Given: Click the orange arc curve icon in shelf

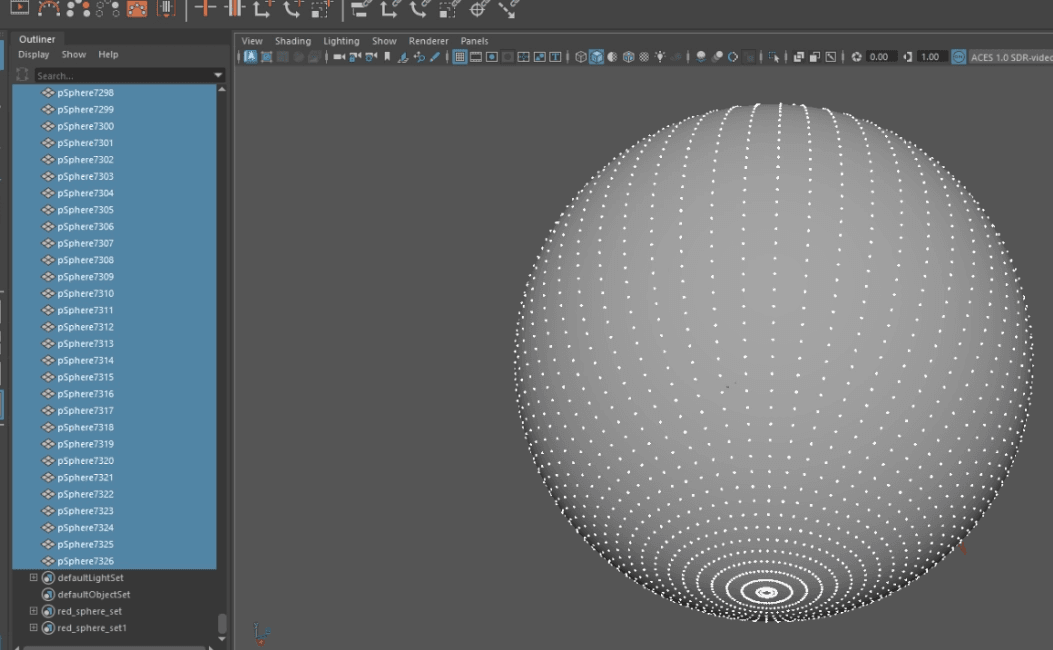Looking at the screenshot, I should [48, 9].
